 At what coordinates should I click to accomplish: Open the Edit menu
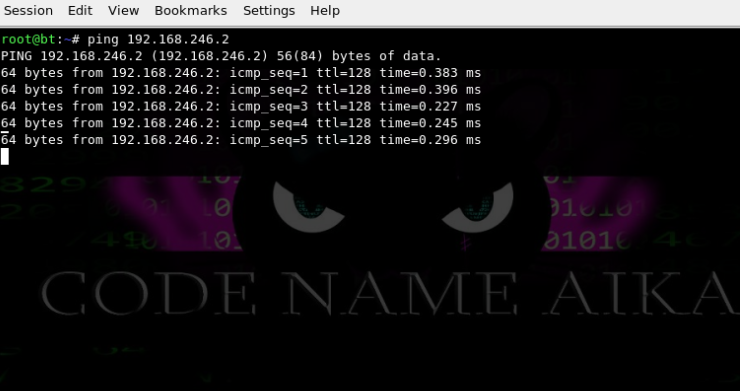(x=80, y=10)
